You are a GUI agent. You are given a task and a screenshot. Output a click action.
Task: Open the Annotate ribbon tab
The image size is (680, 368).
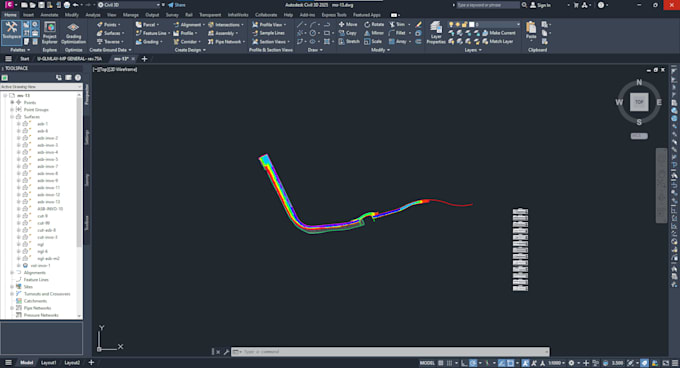tap(49, 15)
